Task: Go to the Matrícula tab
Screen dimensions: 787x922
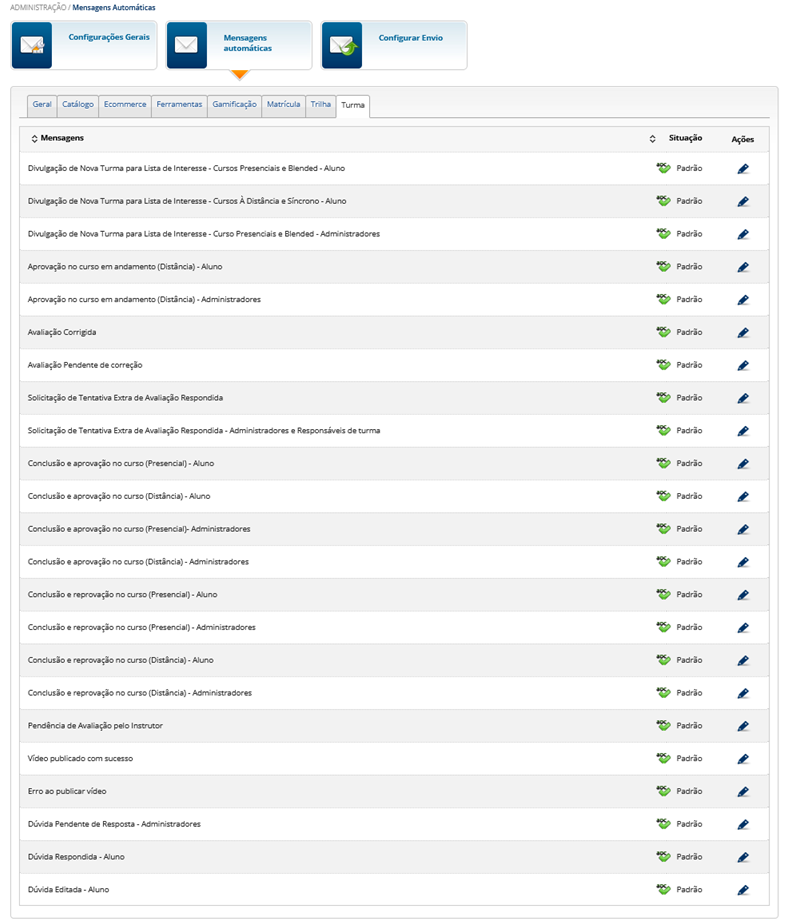Action: [x=284, y=104]
